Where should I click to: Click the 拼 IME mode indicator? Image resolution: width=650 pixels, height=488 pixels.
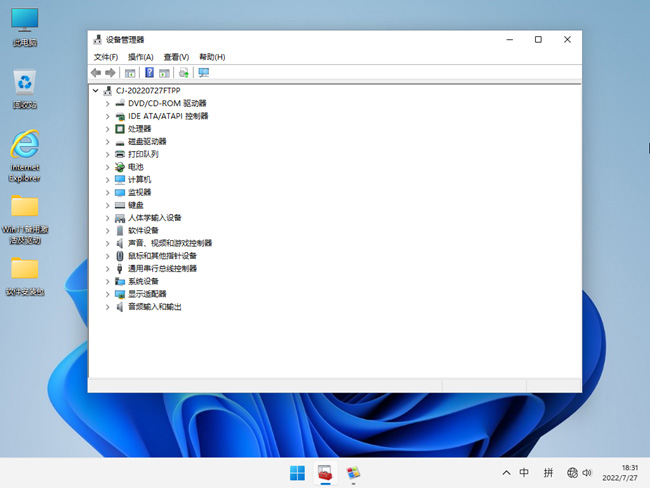[x=548, y=473]
